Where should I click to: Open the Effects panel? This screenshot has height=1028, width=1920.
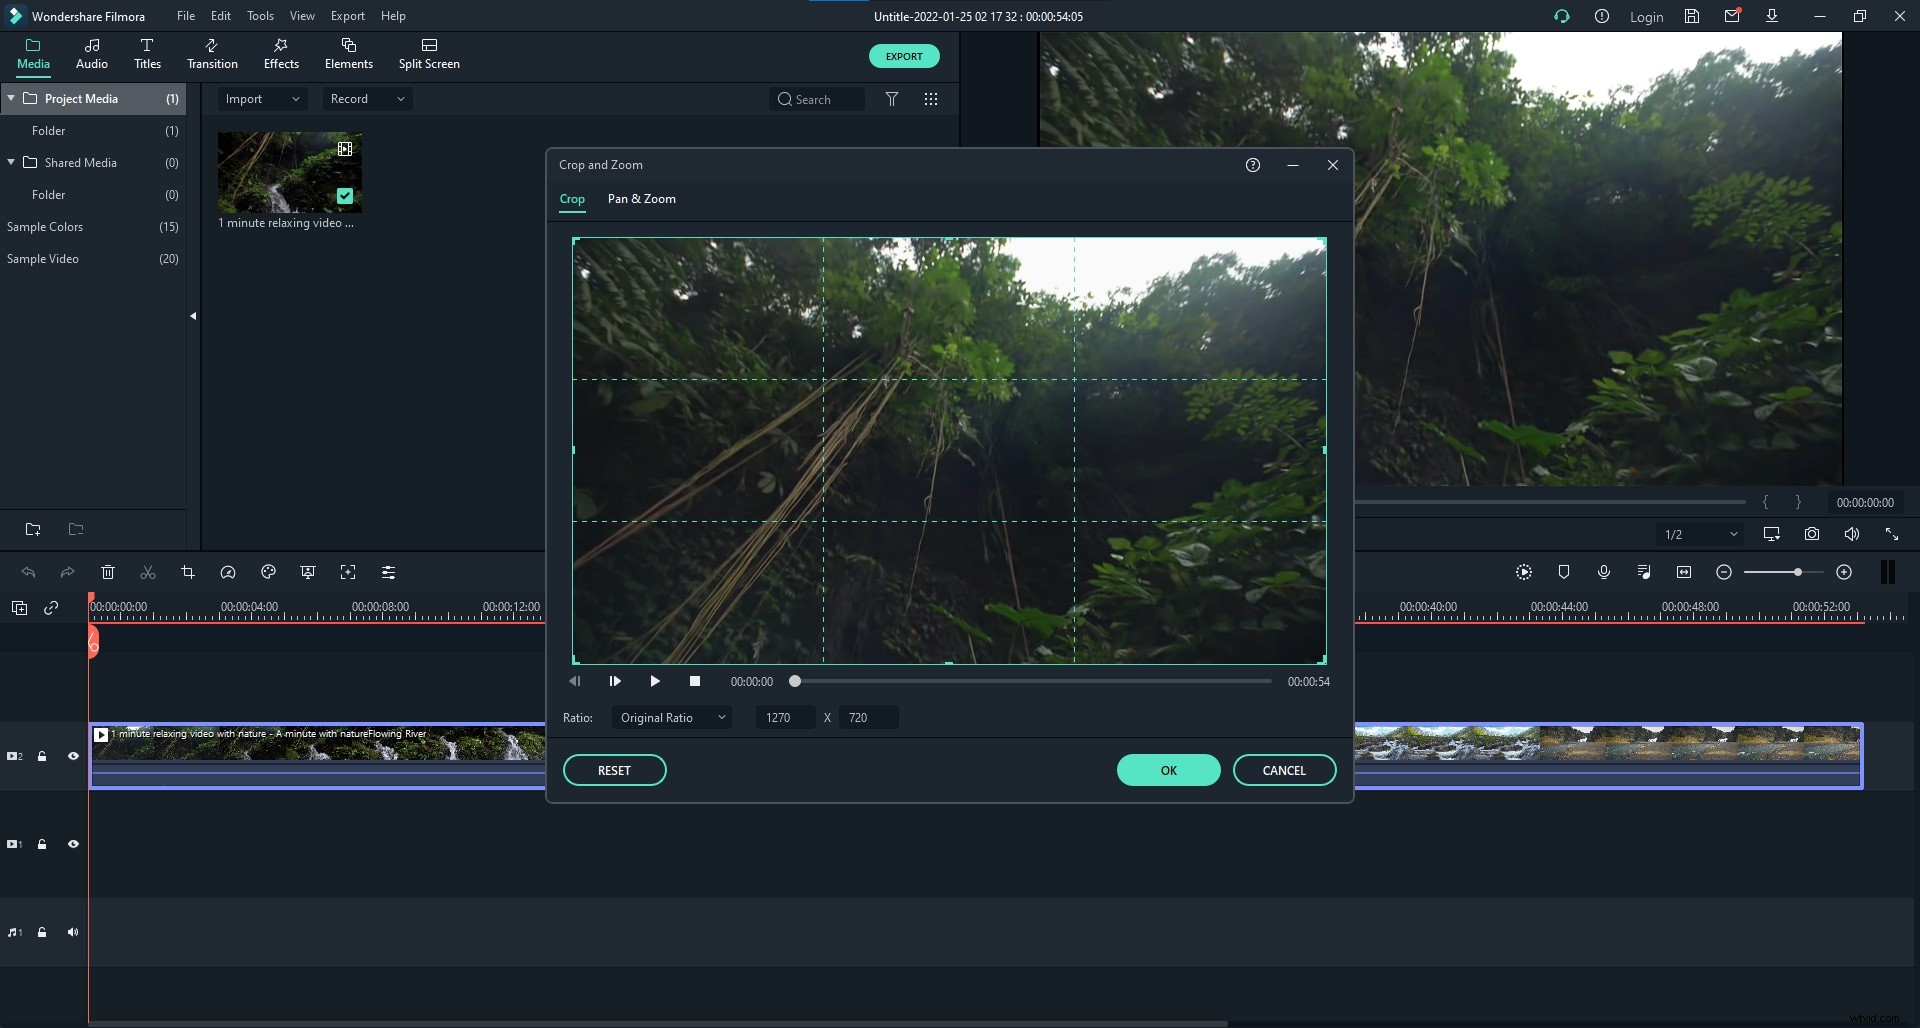(x=281, y=53)
